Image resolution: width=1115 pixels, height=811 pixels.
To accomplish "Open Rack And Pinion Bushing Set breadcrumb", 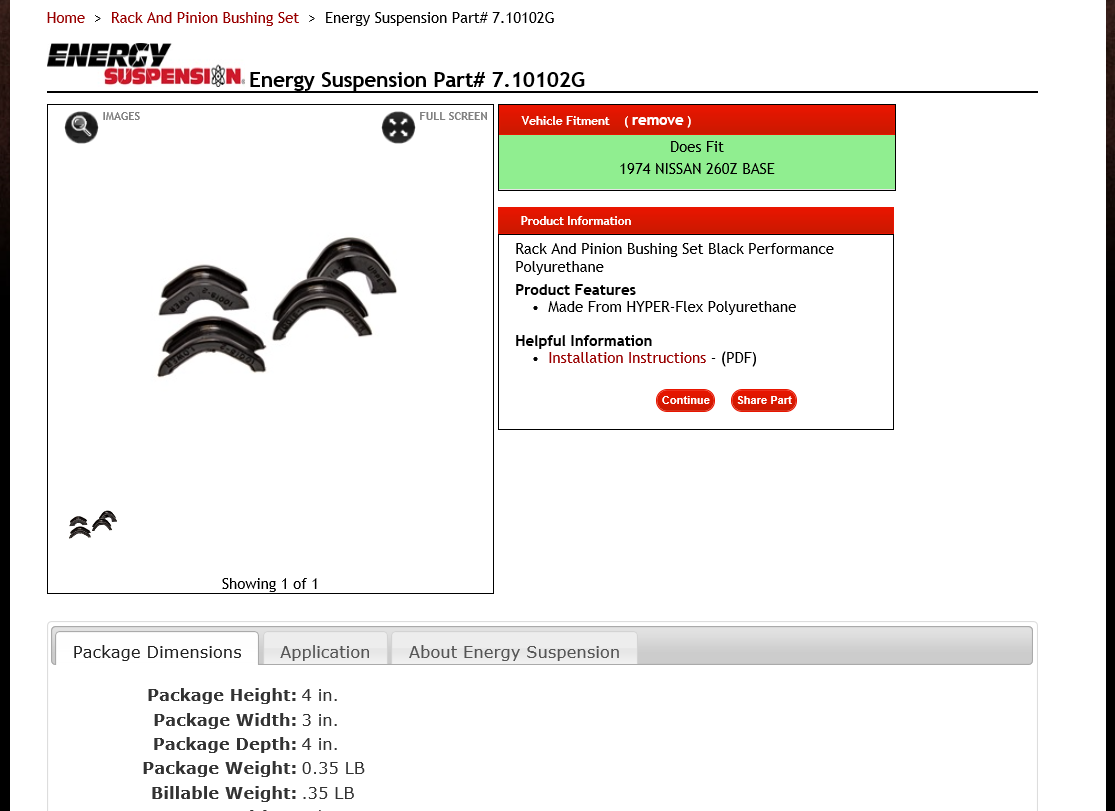I will point(205,18).
